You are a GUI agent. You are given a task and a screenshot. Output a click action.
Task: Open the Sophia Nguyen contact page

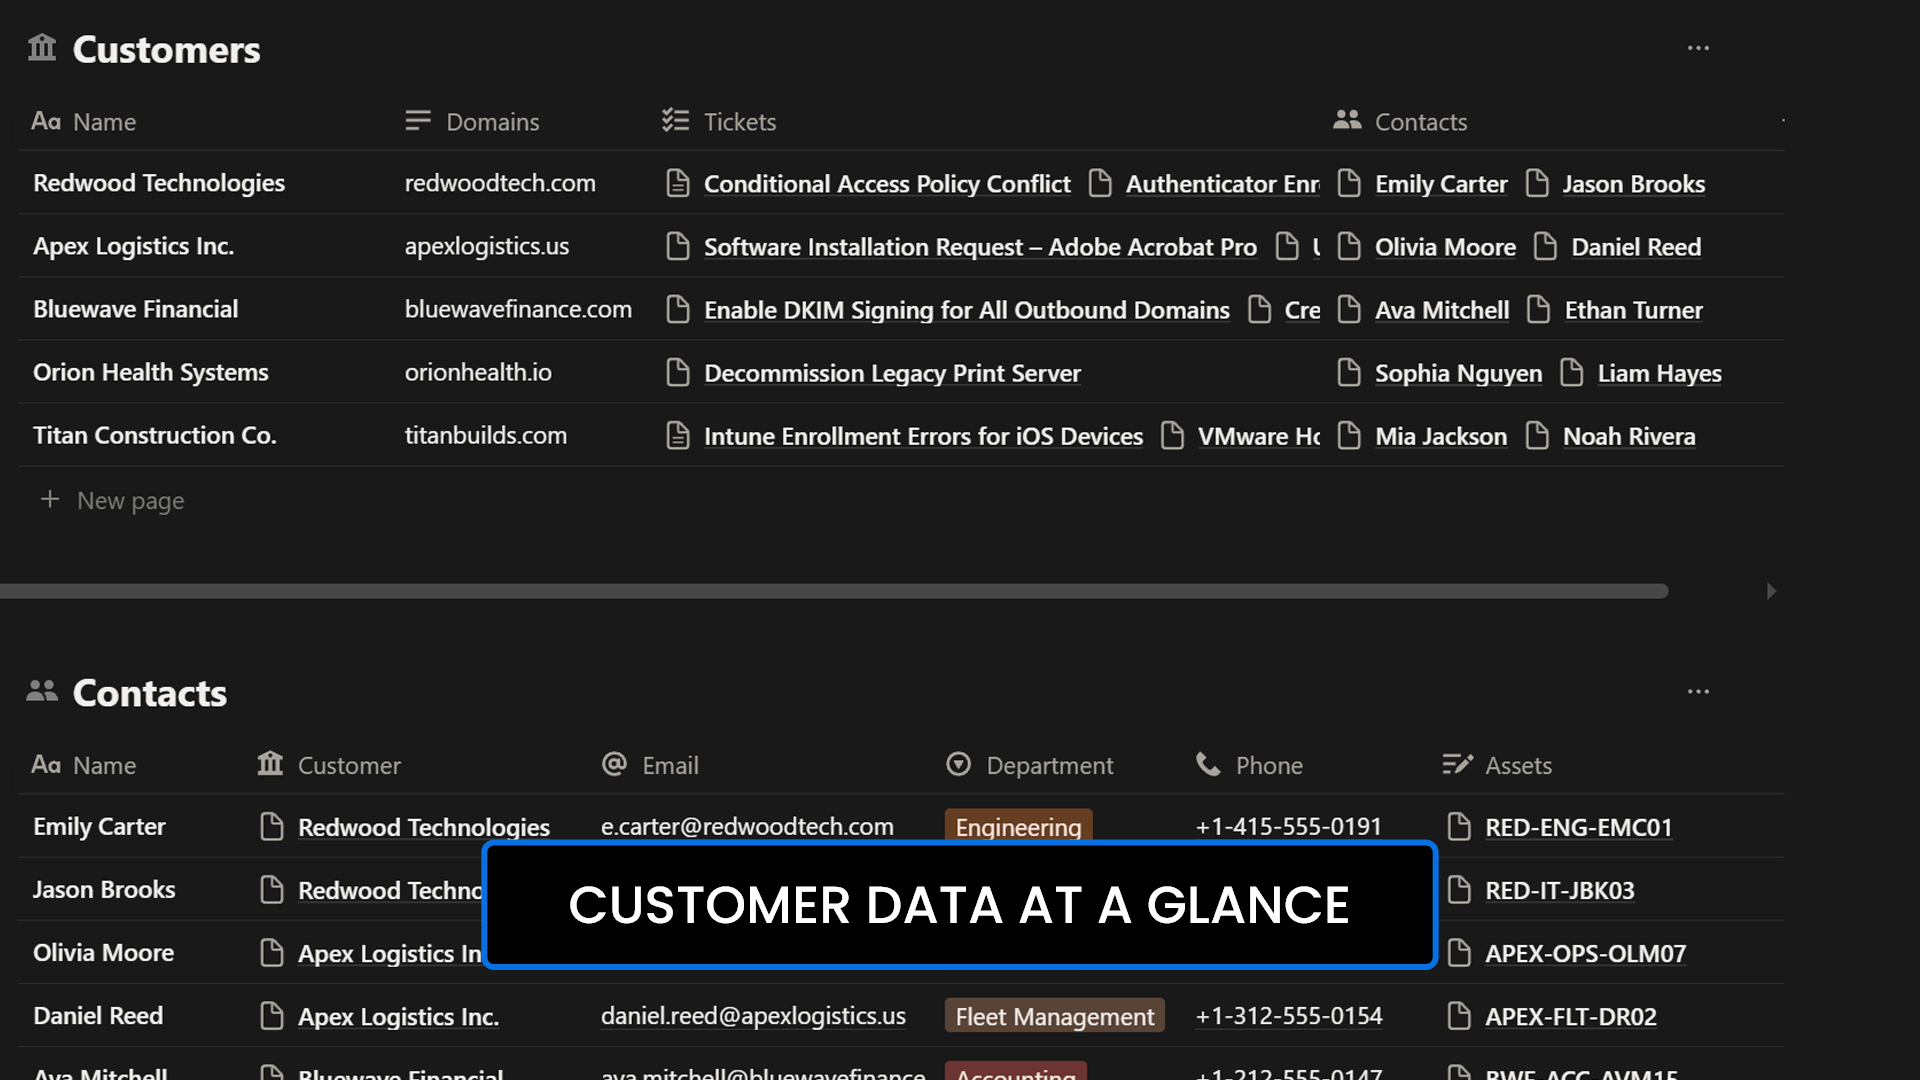(x=1457, y=373)
